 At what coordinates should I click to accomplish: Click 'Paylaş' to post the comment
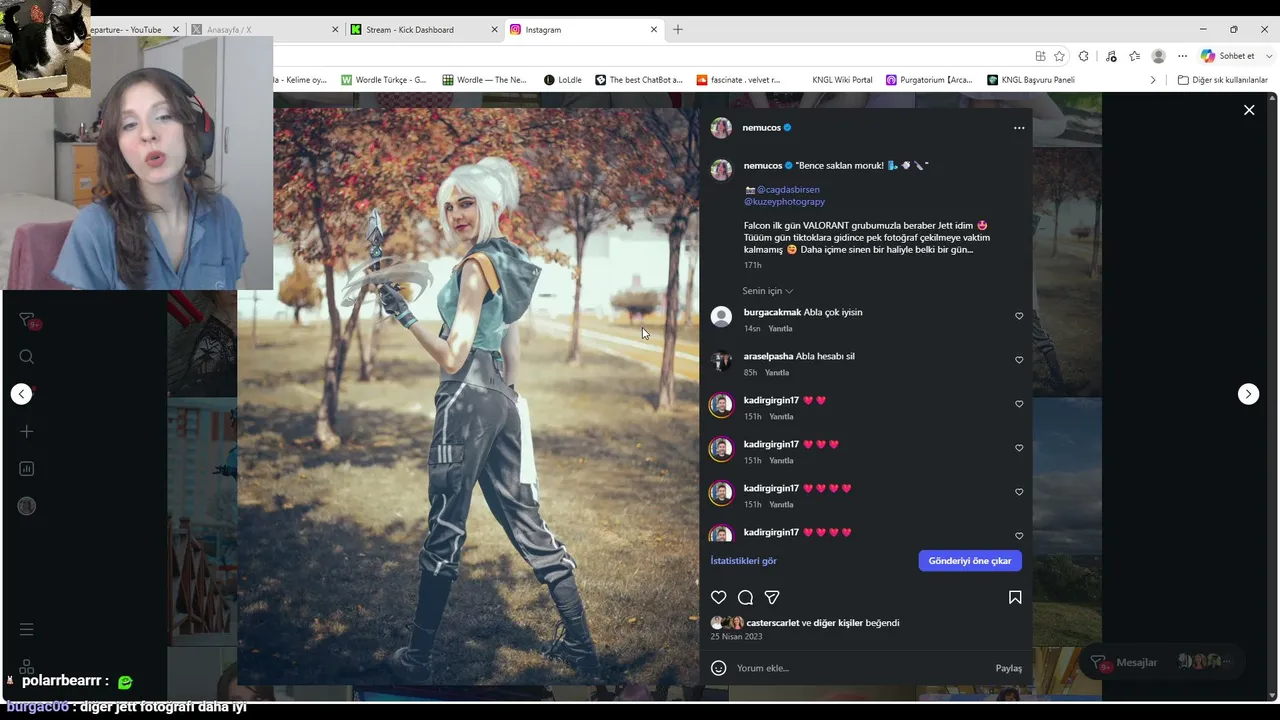click(1008, 668)
